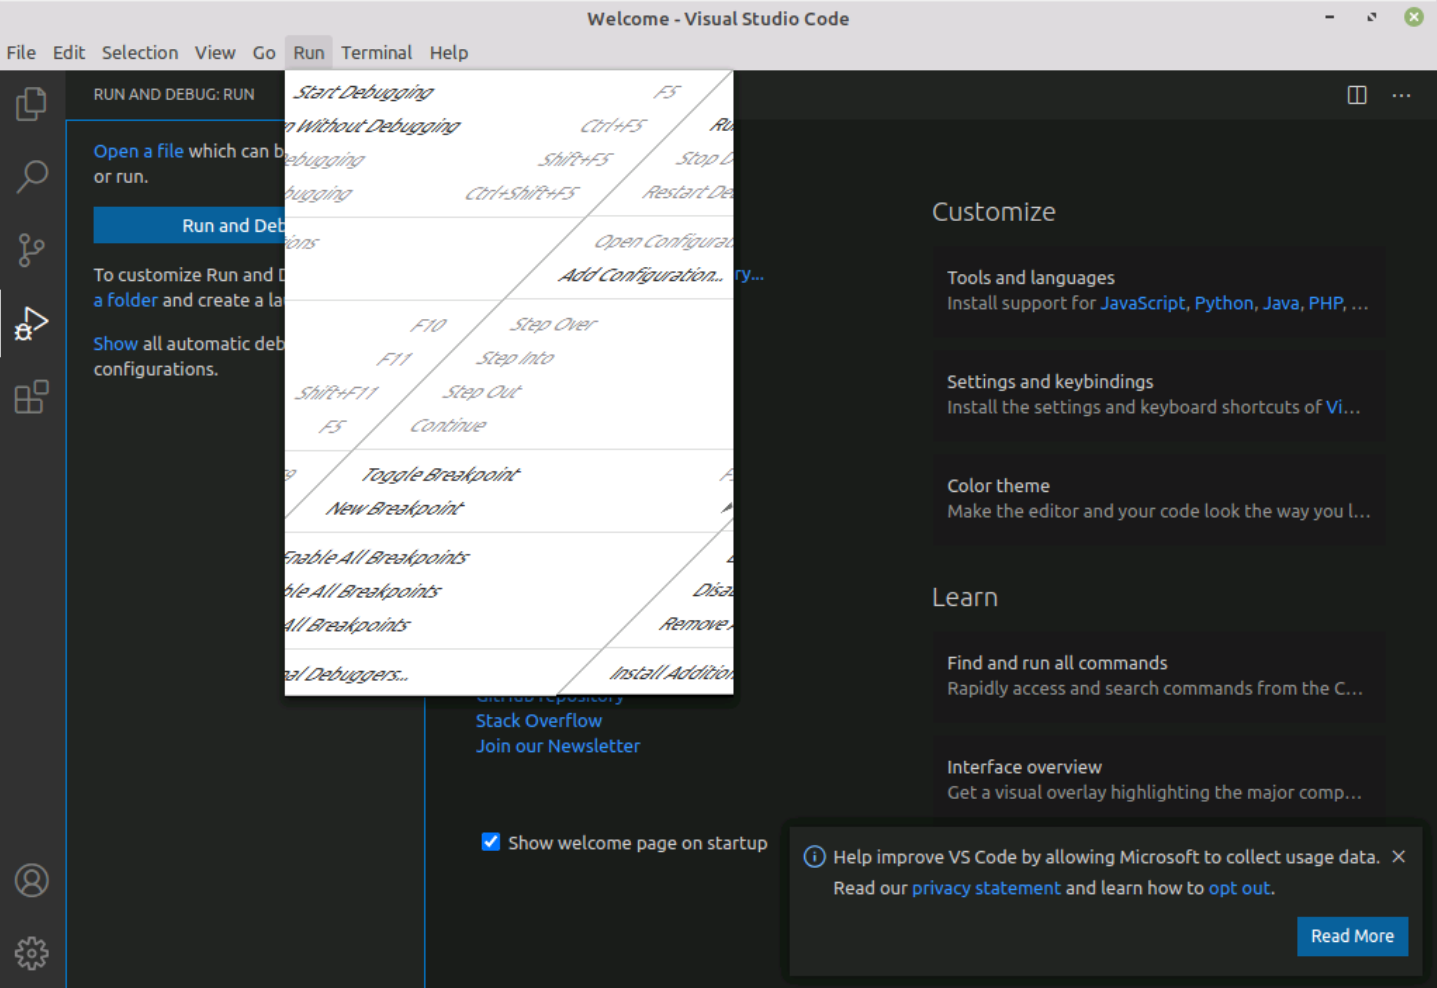Click the Read More button

(x=1352, y=936)
